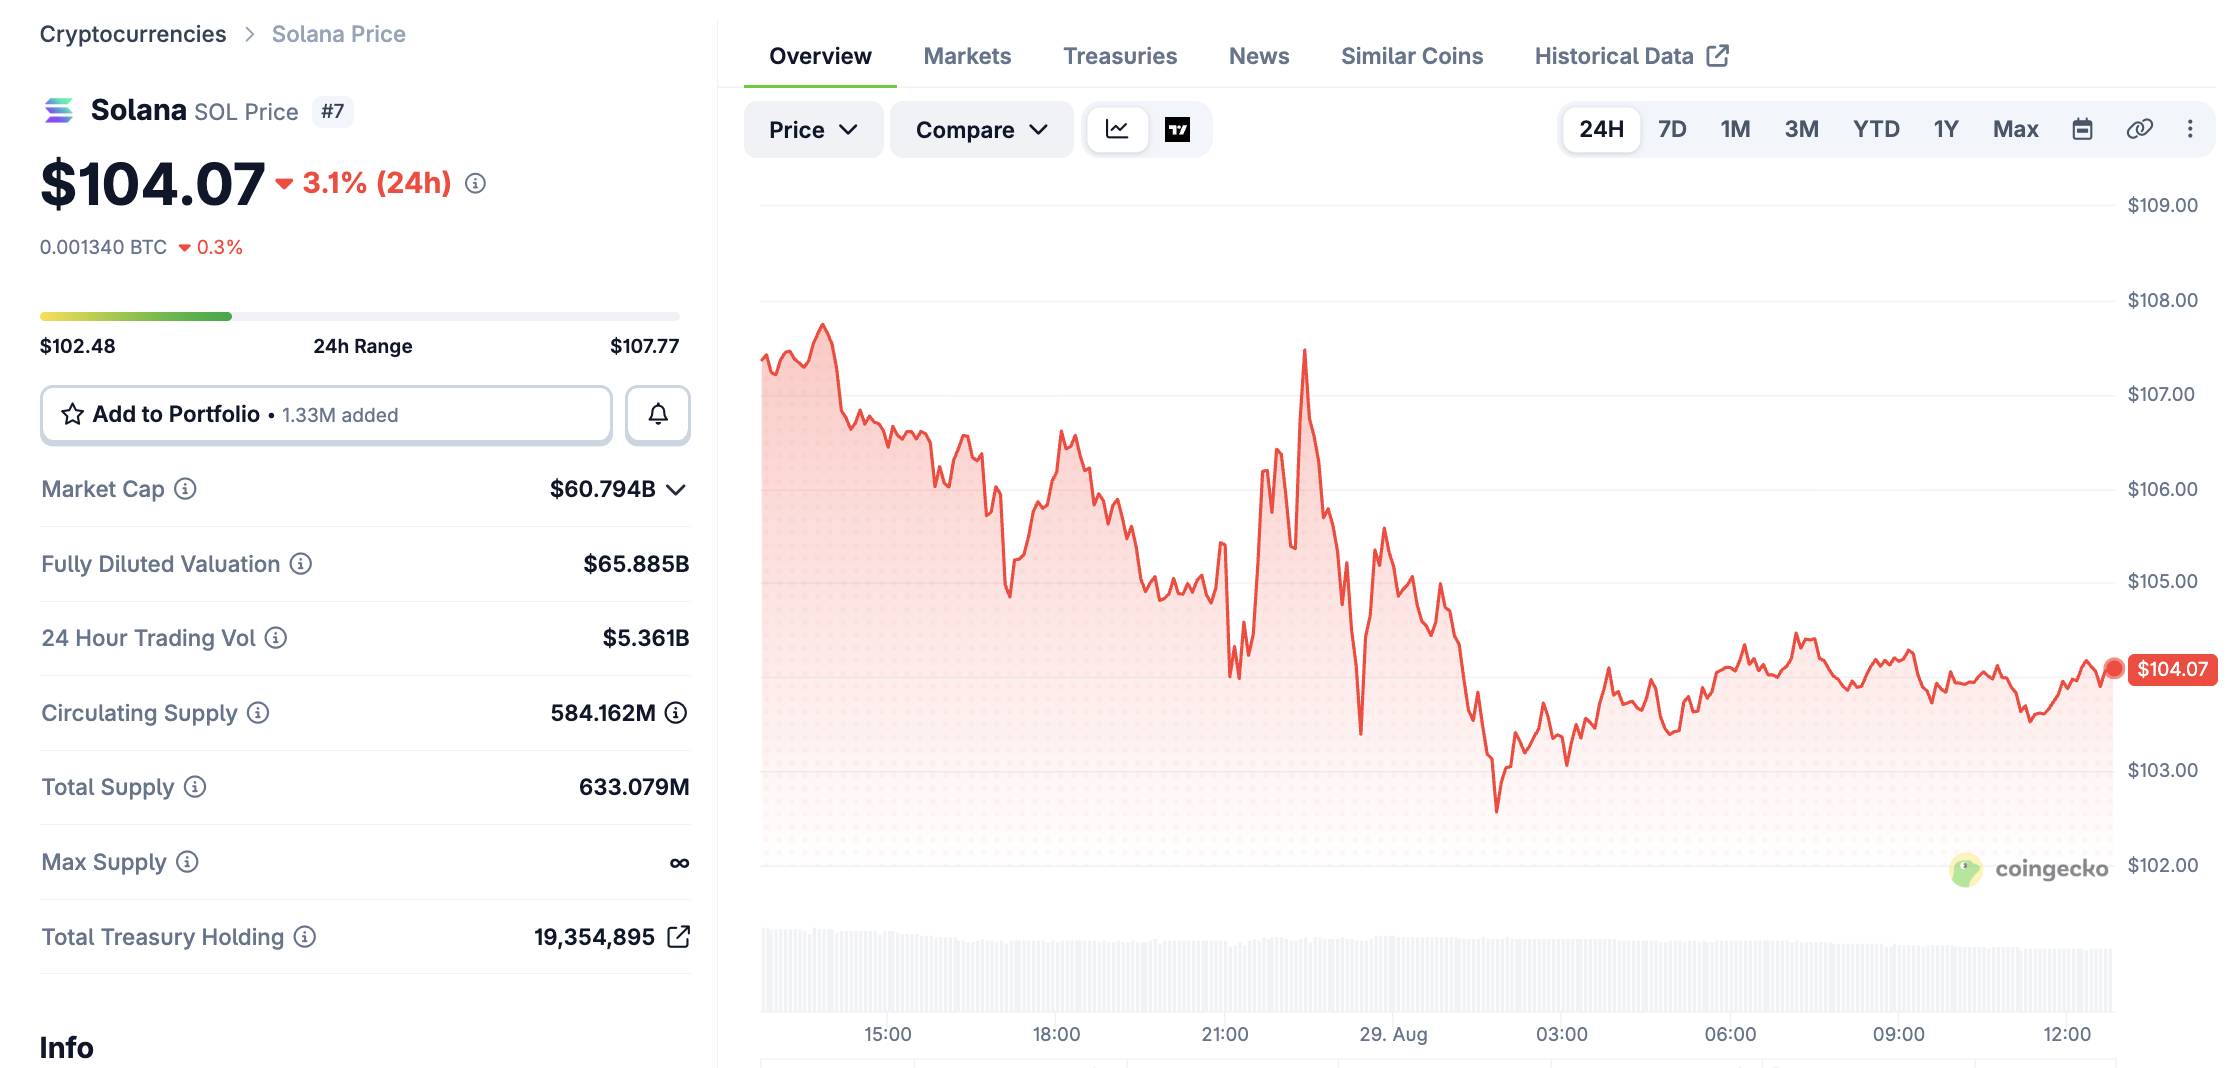Open the Compare dropdown
The image size is (2234, 1068).
981,130
